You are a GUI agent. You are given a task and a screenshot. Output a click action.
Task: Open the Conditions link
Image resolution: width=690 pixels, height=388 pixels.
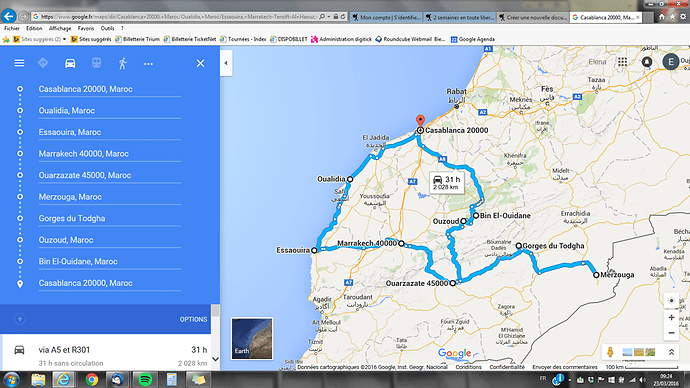pos(468,367)
